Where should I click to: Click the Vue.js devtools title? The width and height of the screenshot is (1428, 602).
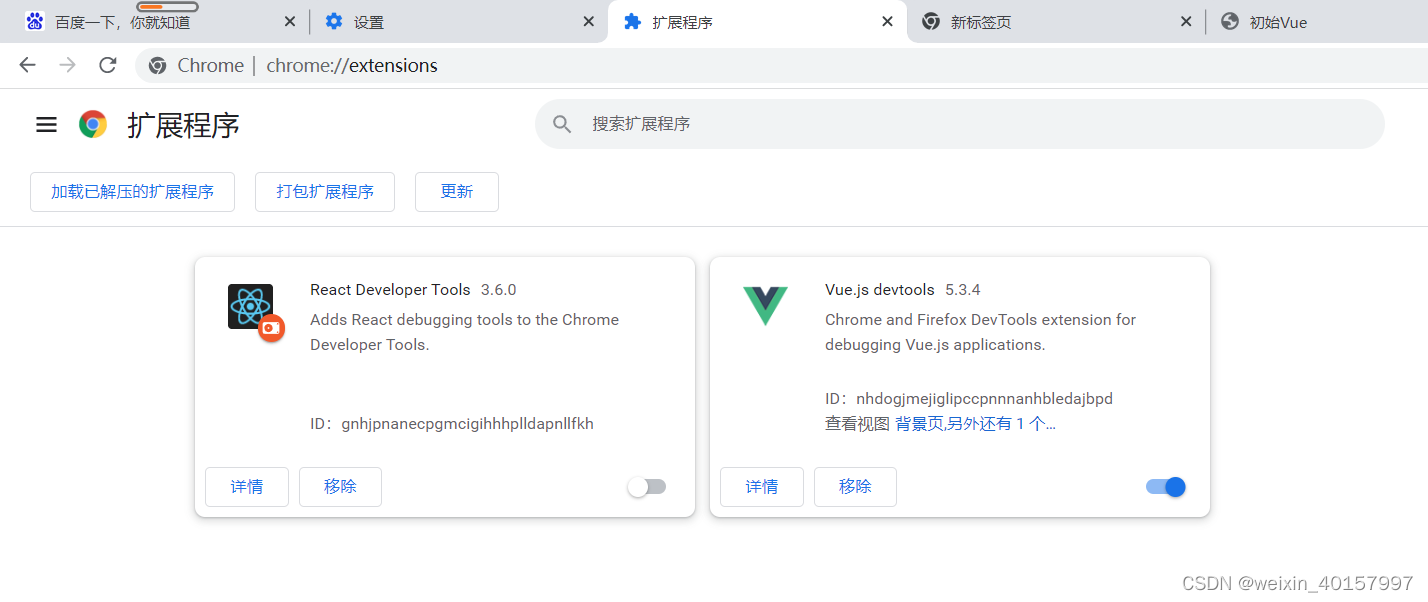coord(880,290)
